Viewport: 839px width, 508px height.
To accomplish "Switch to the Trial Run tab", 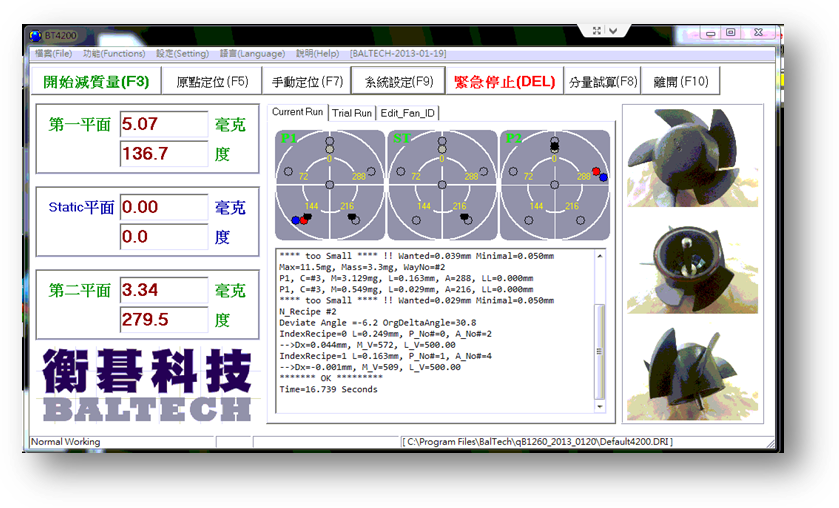I will pos(352,114).
